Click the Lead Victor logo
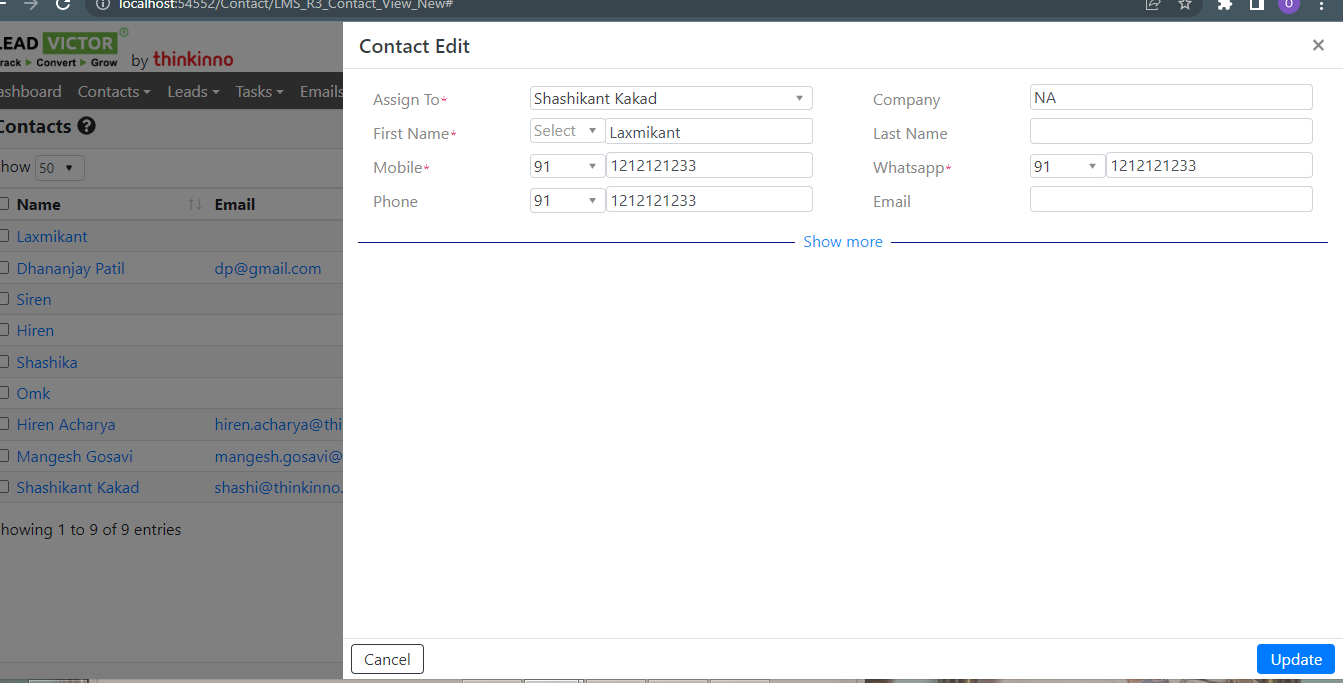The height and width of the screenshot is (683, 1343). click(64, 47)
